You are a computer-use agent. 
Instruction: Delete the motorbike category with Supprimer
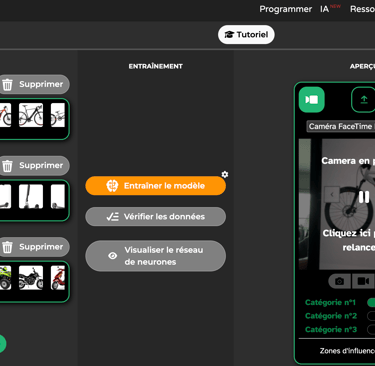pyautogui.click(x=34, y=247)
